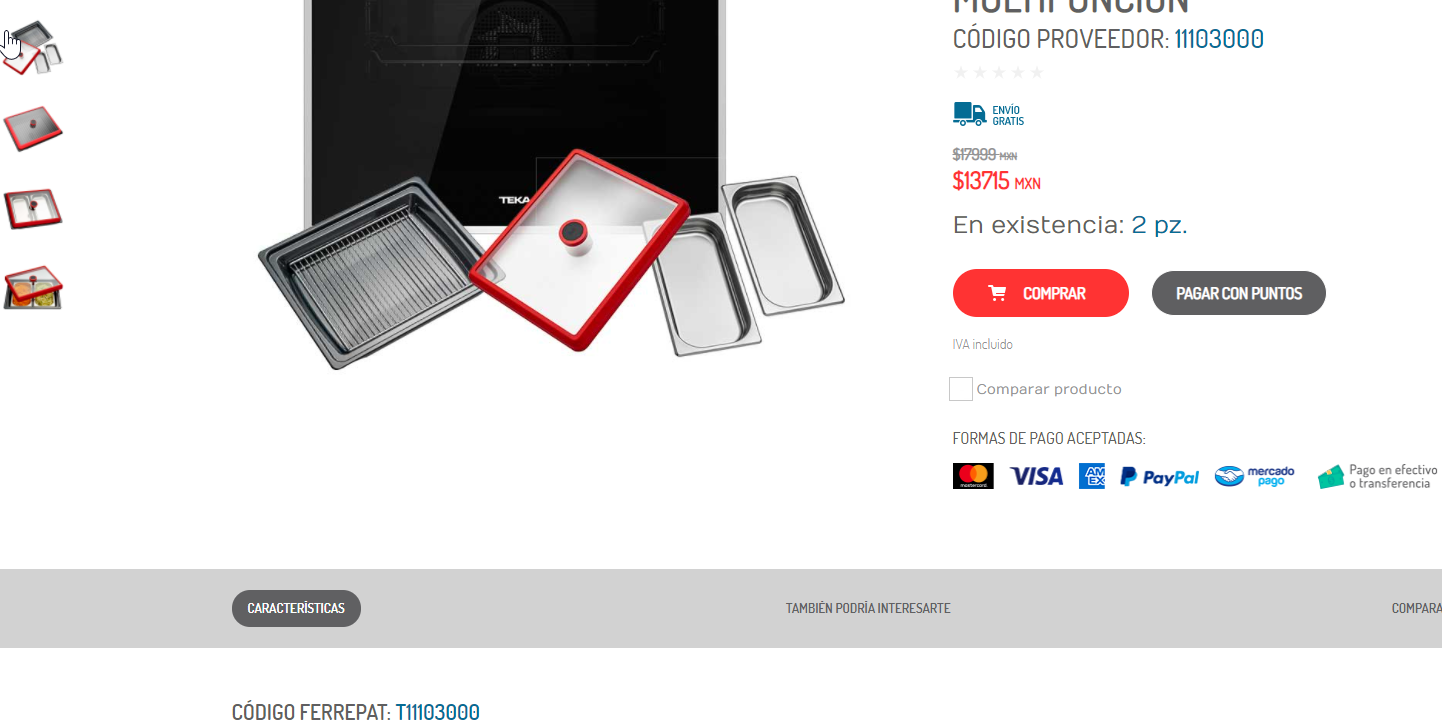Select the first product thumbnail with trays
The image size is (1442, 728).
pos(33,48)
